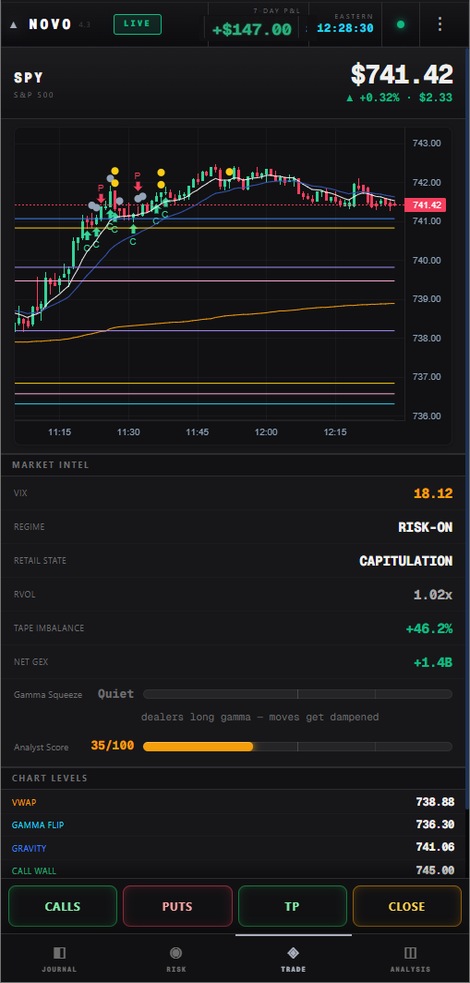Click the Gamma Flip value 736.30
Image resolution: width=470 pixels, height=983 pixels.
pyautogui.click(x=435, y=825)
